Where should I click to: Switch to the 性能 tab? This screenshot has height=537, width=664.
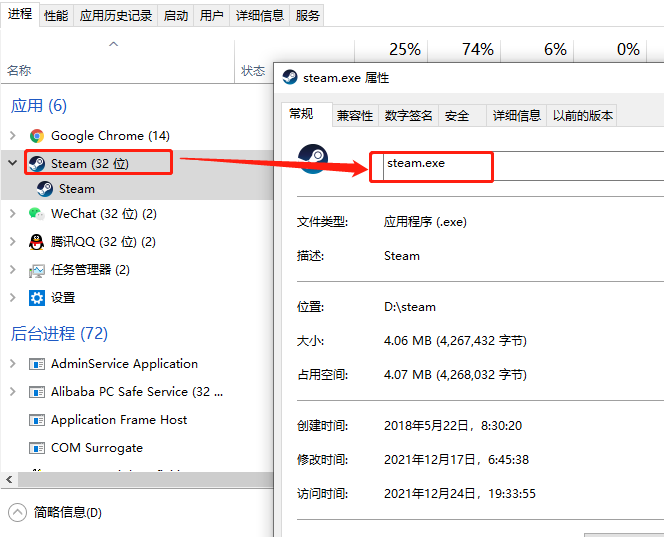tap(56, 16)
